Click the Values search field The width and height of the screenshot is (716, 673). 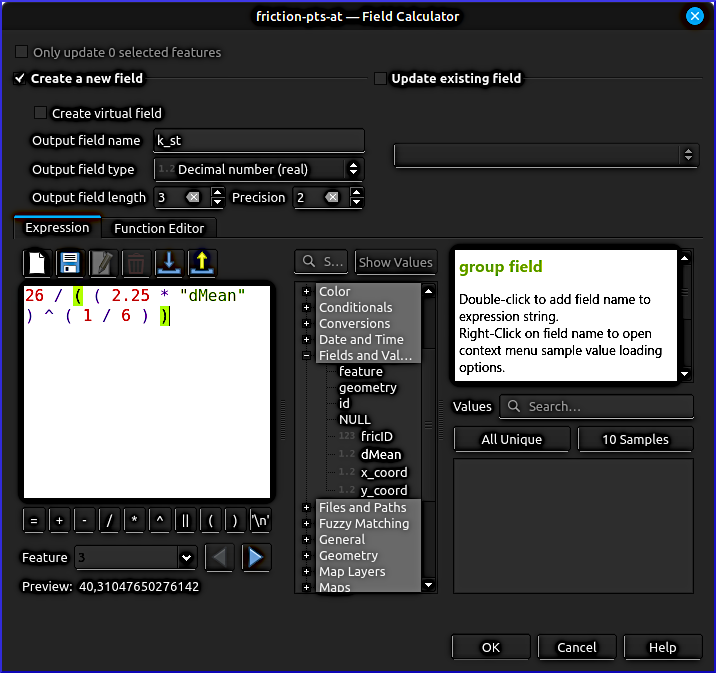tap(596, 406)
